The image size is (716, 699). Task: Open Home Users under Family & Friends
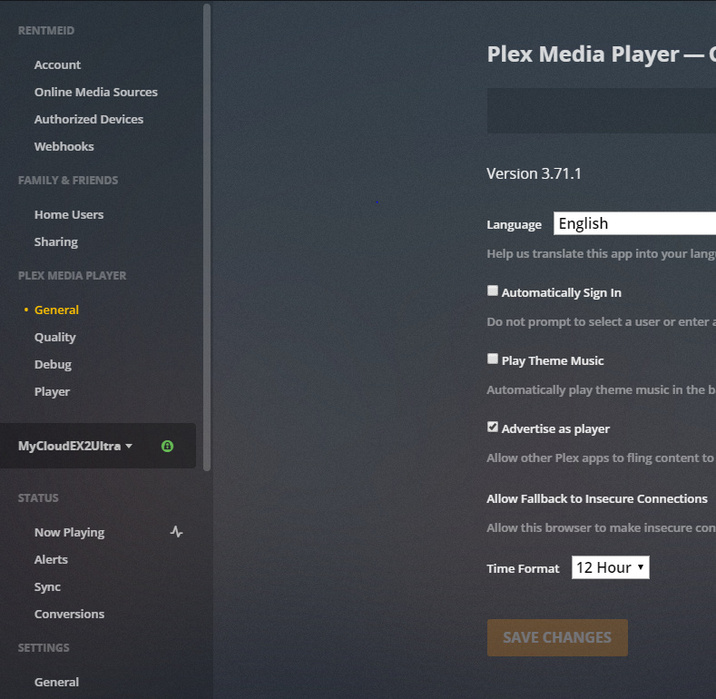click(x=69, y=215)
